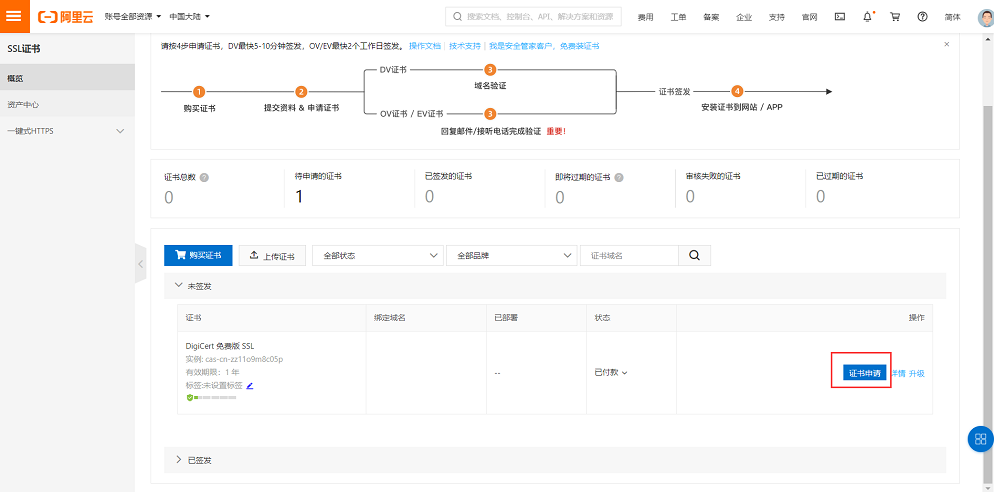Select 资产中心 in the left sidebar

click(x=23, y=104)
